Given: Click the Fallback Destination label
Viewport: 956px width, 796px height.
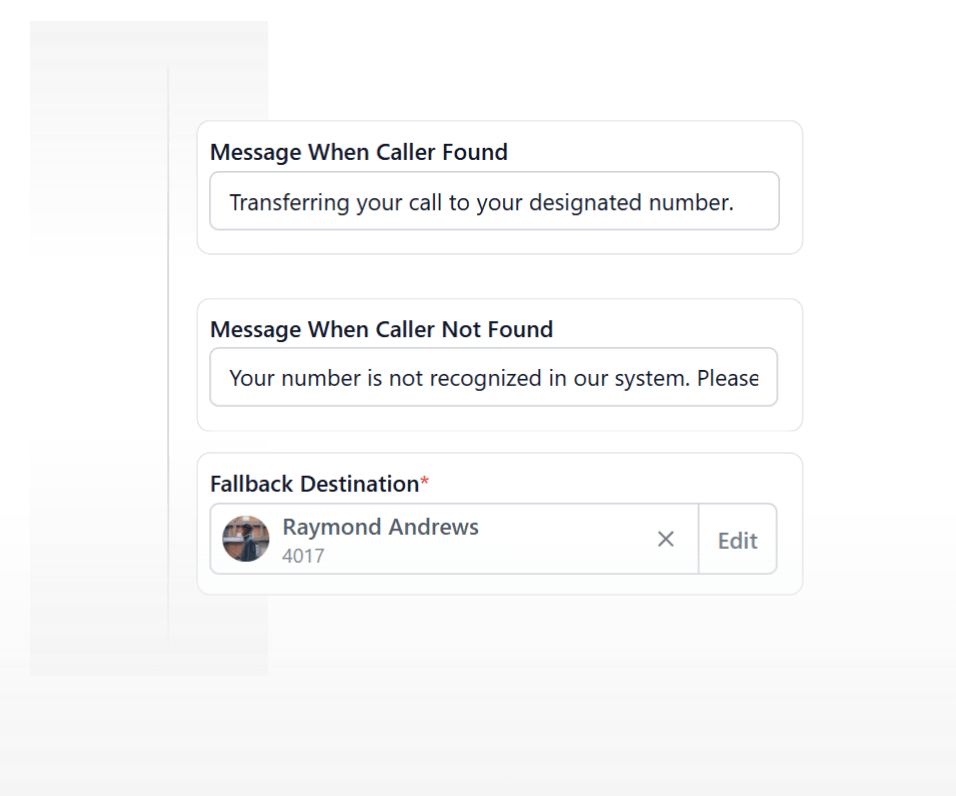Looking at the screenshot, I should tap(312, 483).
